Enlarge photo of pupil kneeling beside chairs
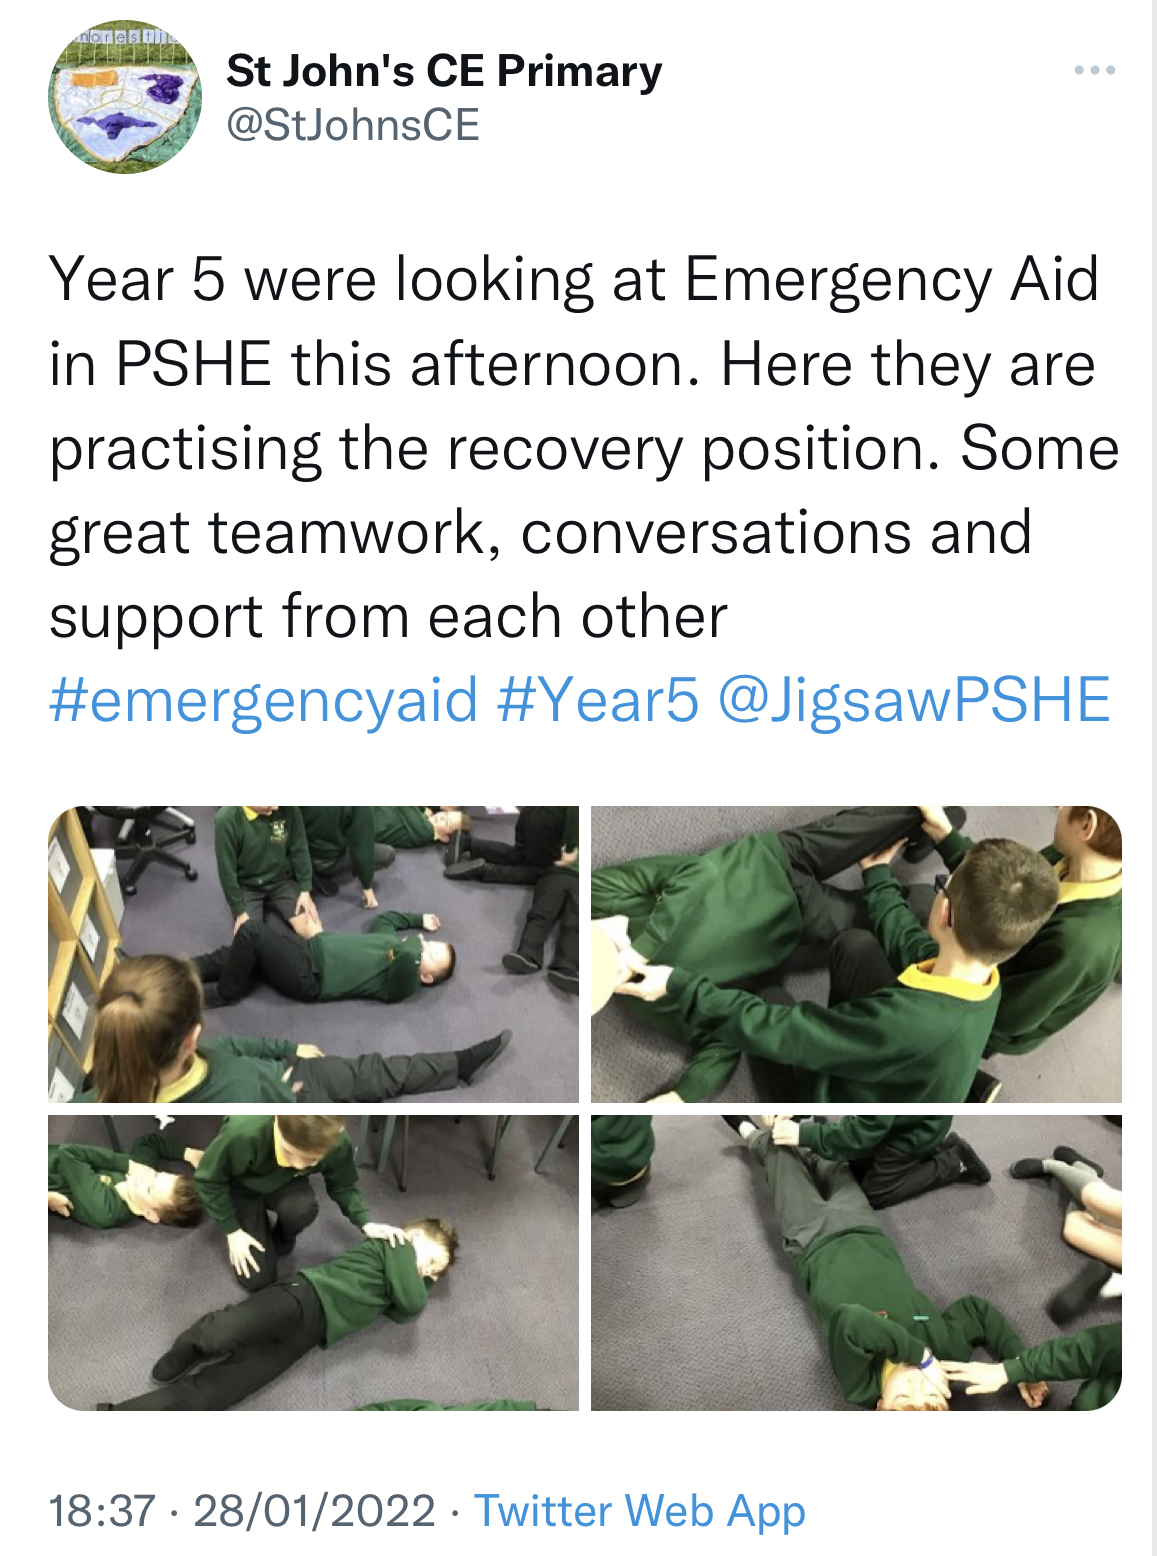Image resolution: width=1157 pixels, height=1556 pixels. (313, 1263)
